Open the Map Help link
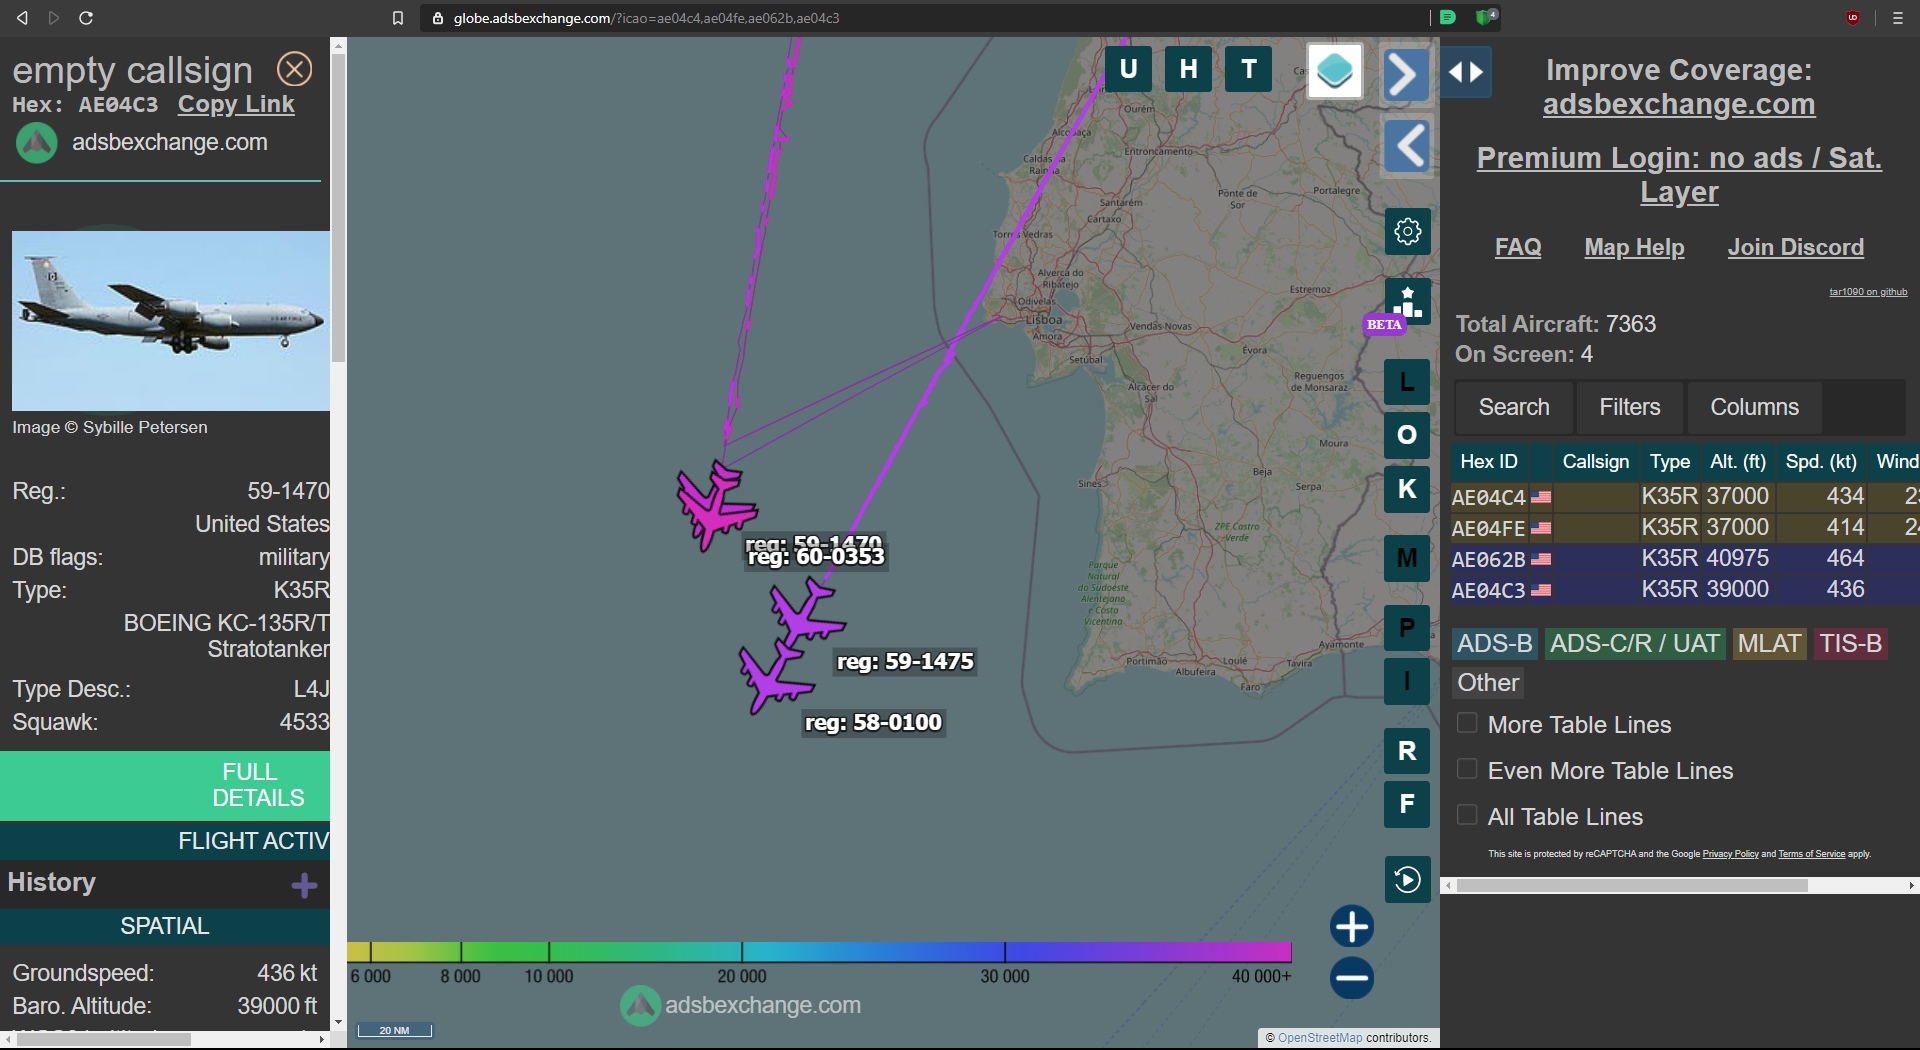Viewport: 1920px width, 1050px height. pos(1634,247)
